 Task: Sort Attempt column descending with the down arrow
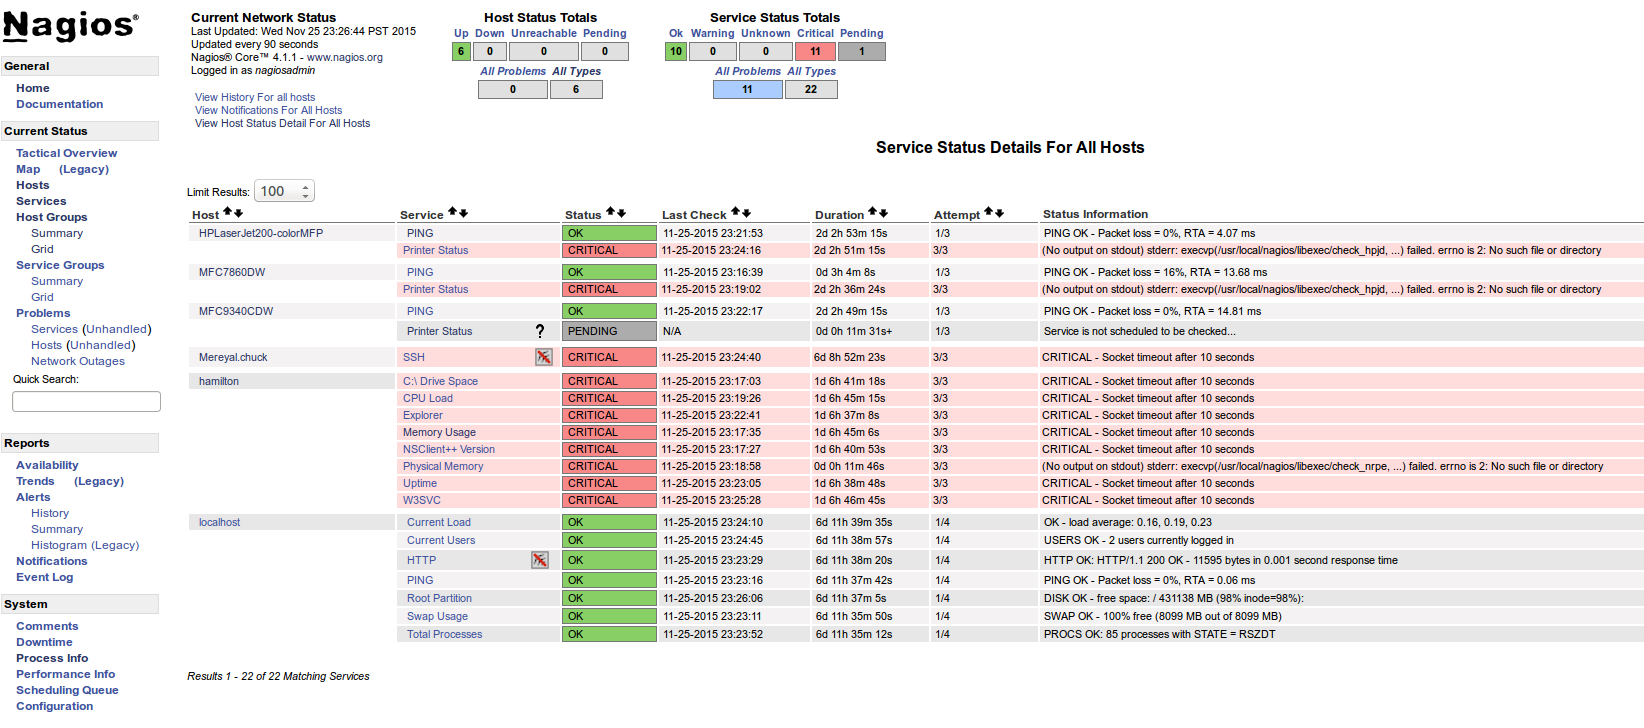1000,213
